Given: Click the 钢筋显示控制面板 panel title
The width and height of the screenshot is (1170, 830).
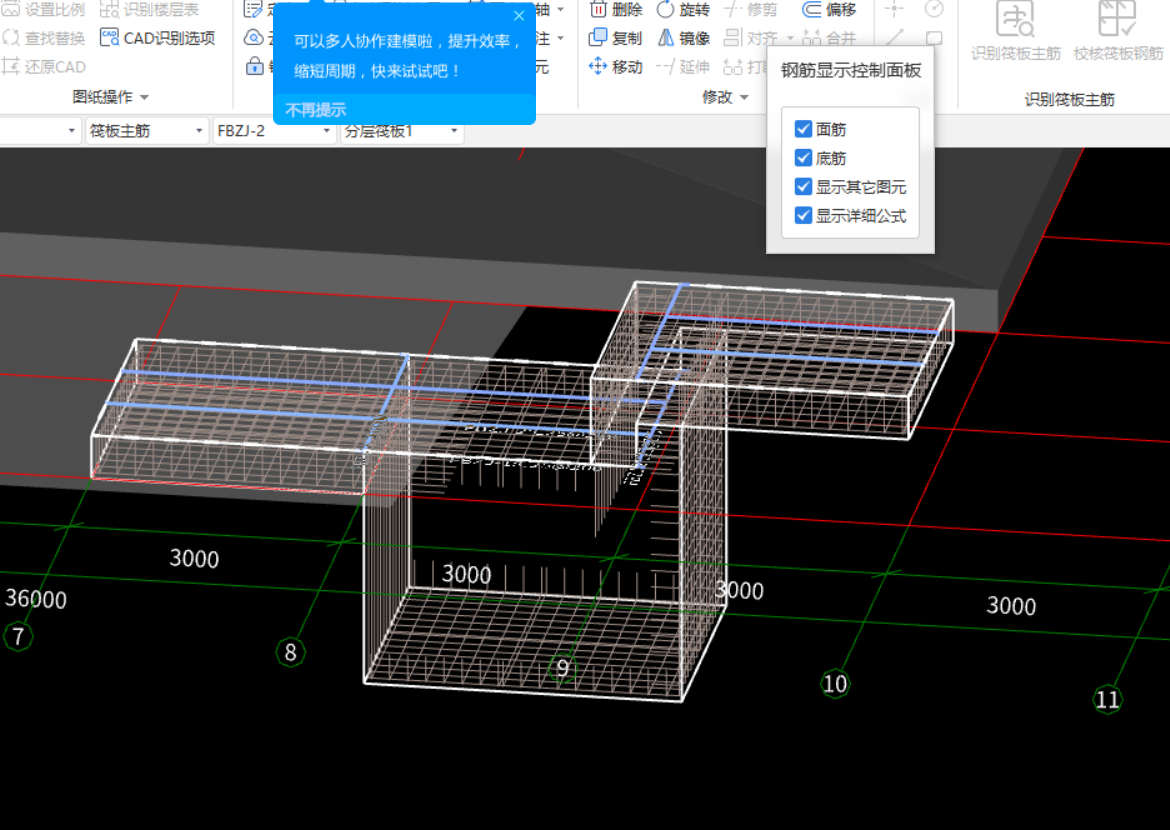Looking at the screenshot, I should point(851,70).
